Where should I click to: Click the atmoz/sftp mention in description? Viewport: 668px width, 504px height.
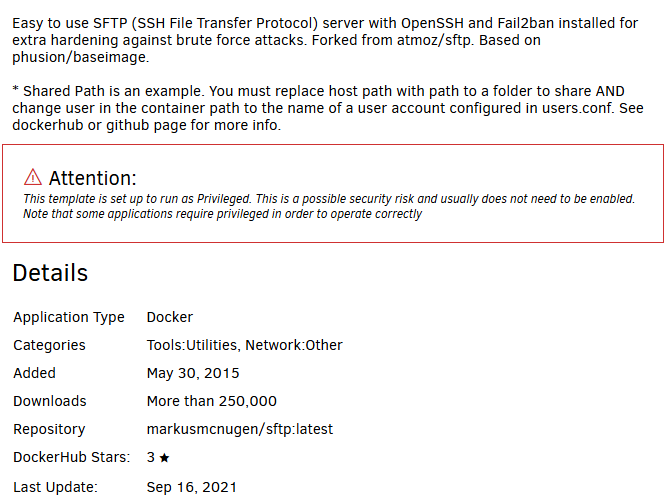(435, 40)
